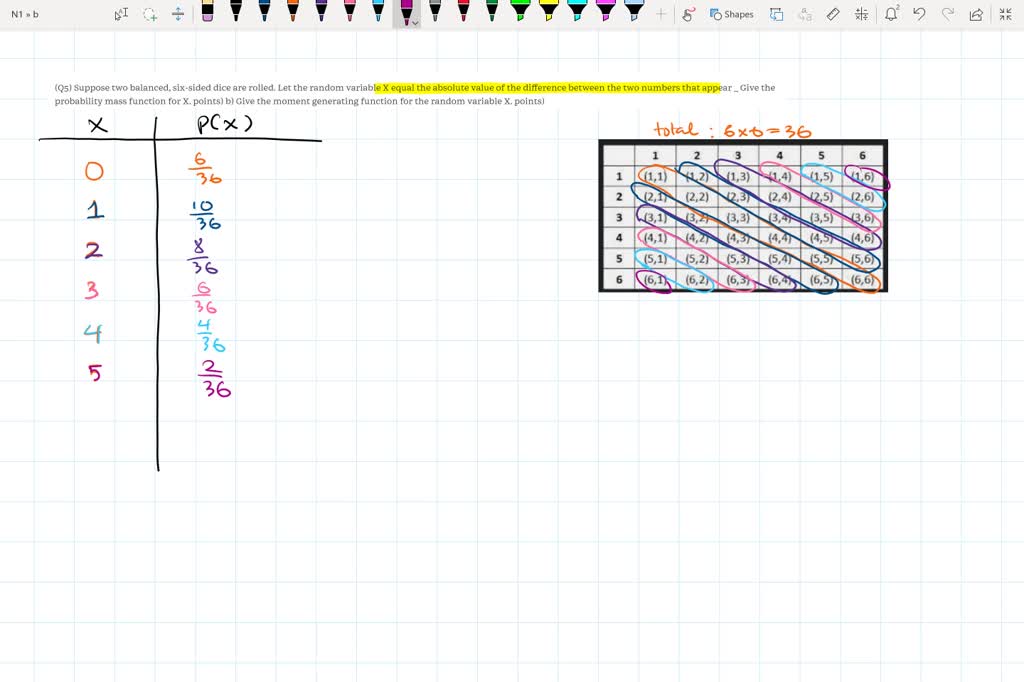The height and width of the screenshot is (682, 1024).
Task: Select the green pen
Action: (x=490, y=14)
